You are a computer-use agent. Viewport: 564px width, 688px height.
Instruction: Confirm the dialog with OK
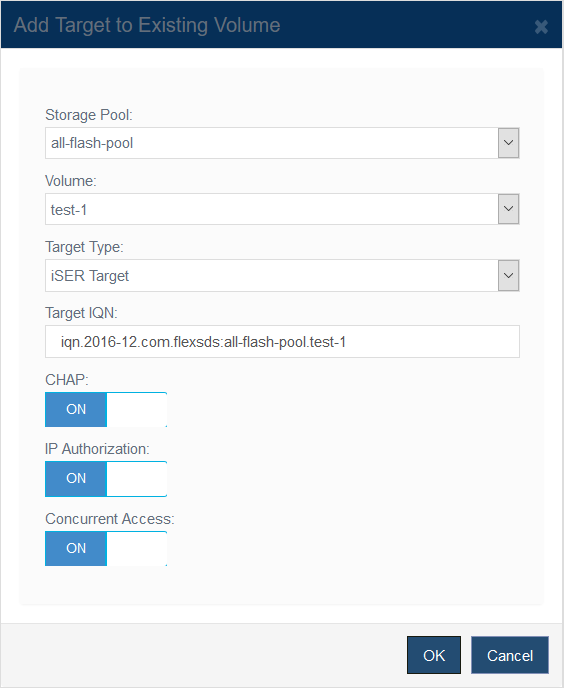tap(434, 655)
